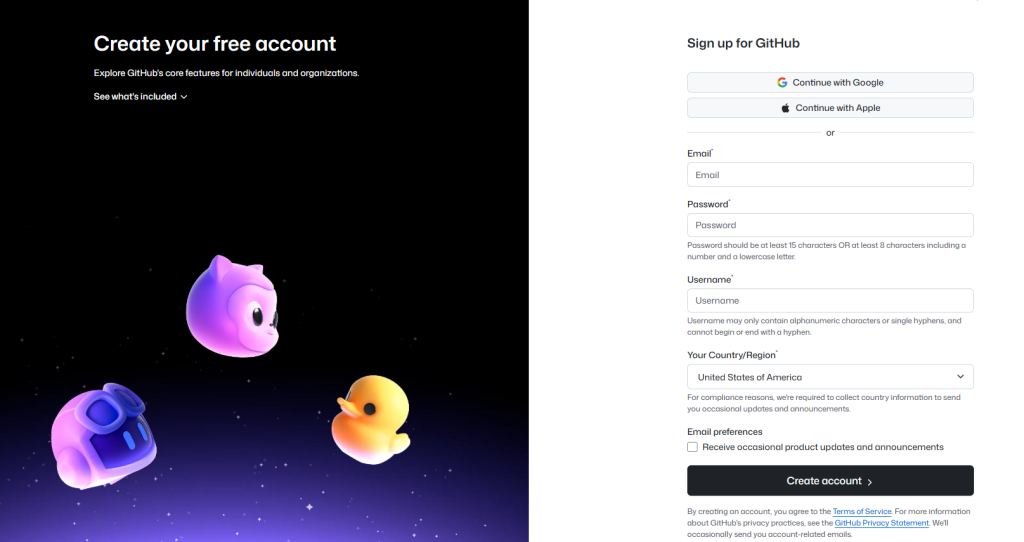Open the GitHub Privacy Statement link
The height and width of the screenshot is (542, 1024).
(882, 523)
